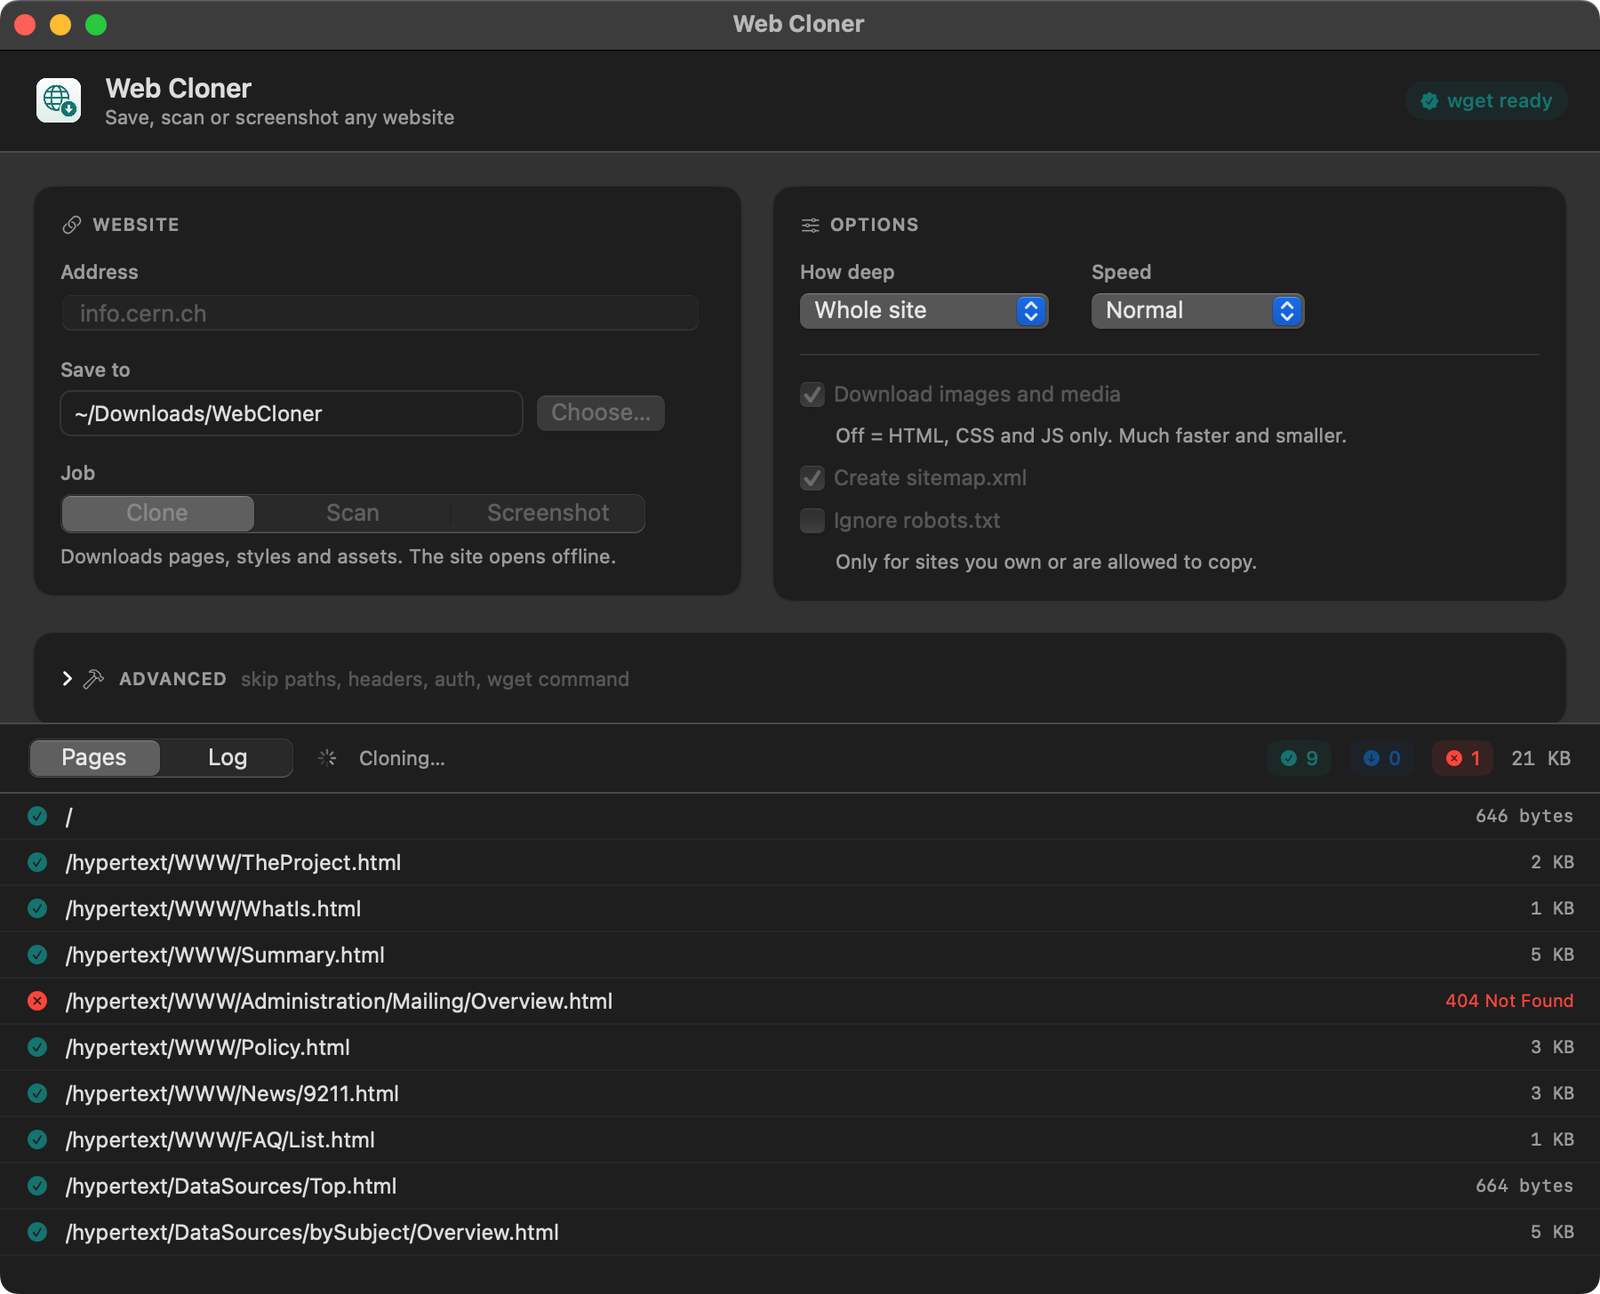Click /hypertext/WWW/Summary.html row text
This screenshot has height=1294, width=1600.
[225, 955]
